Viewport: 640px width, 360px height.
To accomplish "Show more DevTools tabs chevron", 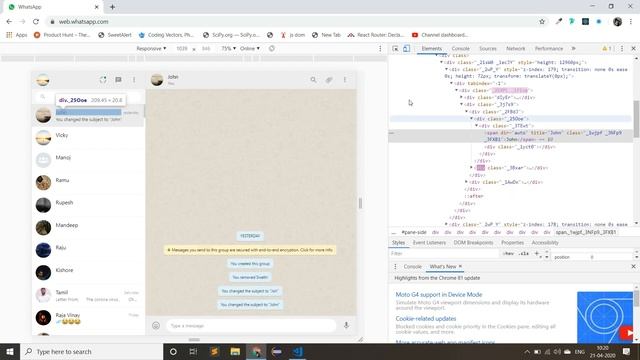I will coord(573,48).
